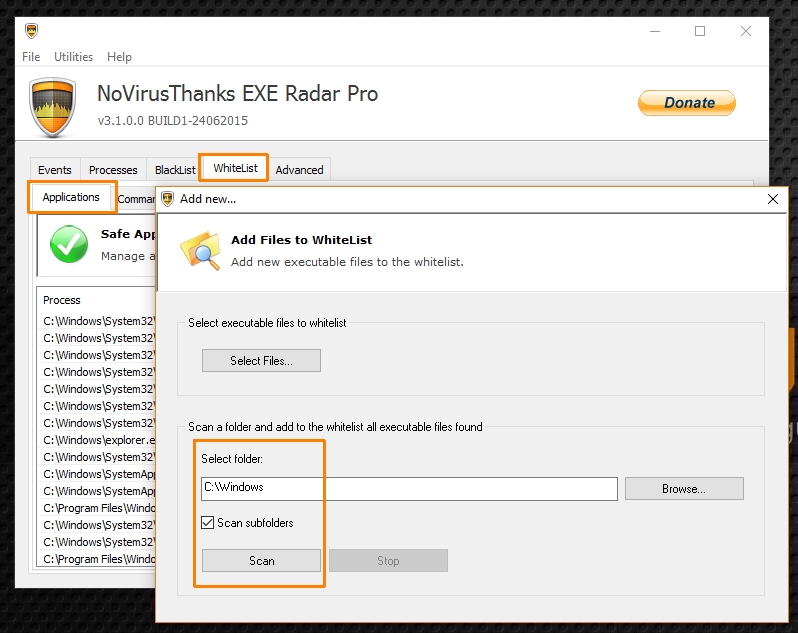
Task: Open the partially hidden Command sub-tab
Action: pos(135,199)
